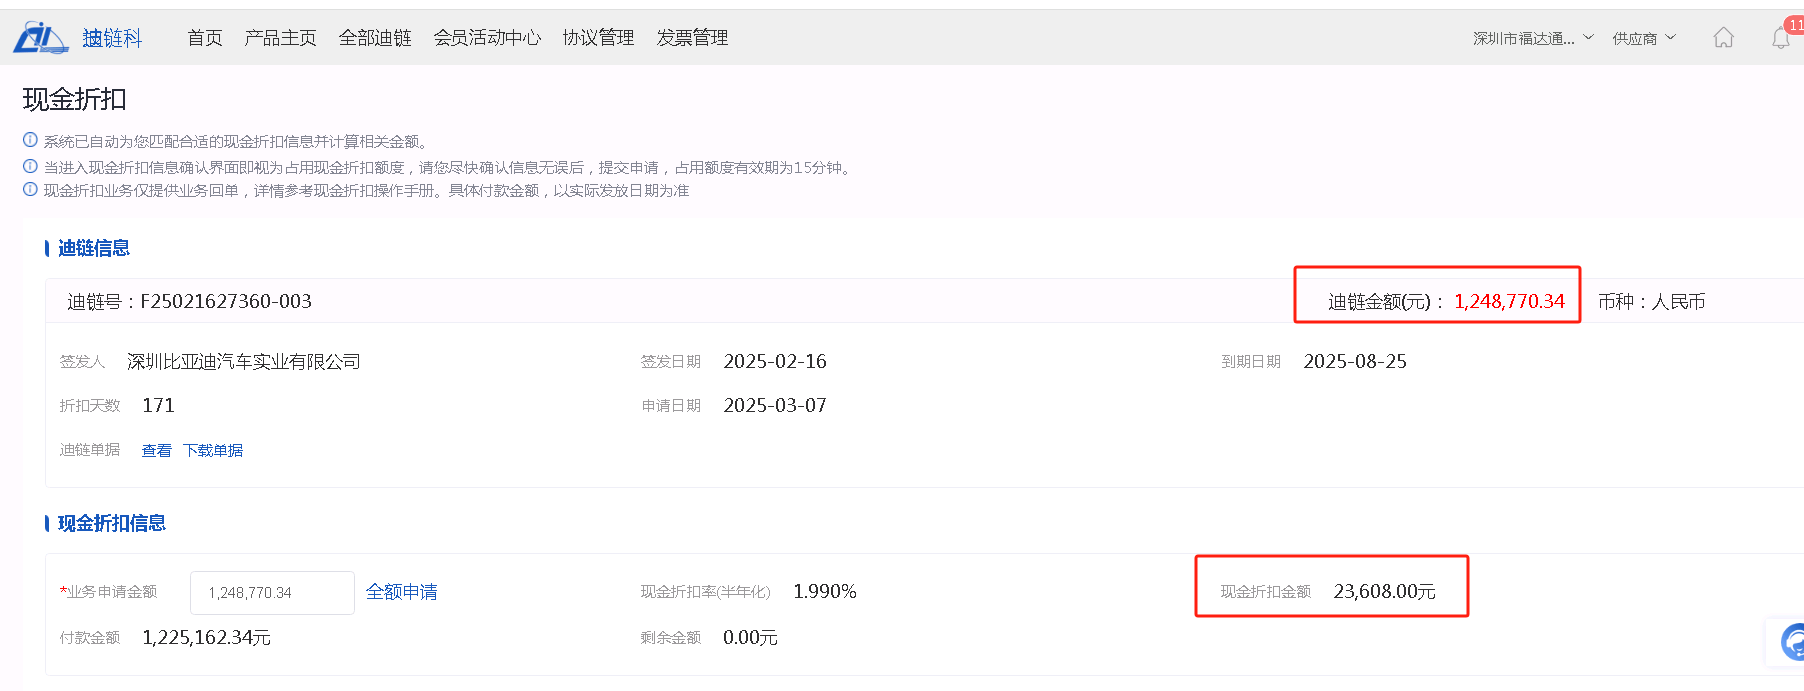Click 现金折扣金额 value 23,608.00元

point(1384,591)
